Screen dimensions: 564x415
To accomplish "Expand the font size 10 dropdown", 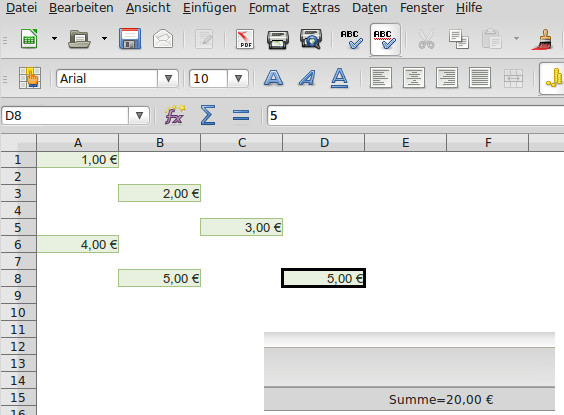I will [238, 78].
